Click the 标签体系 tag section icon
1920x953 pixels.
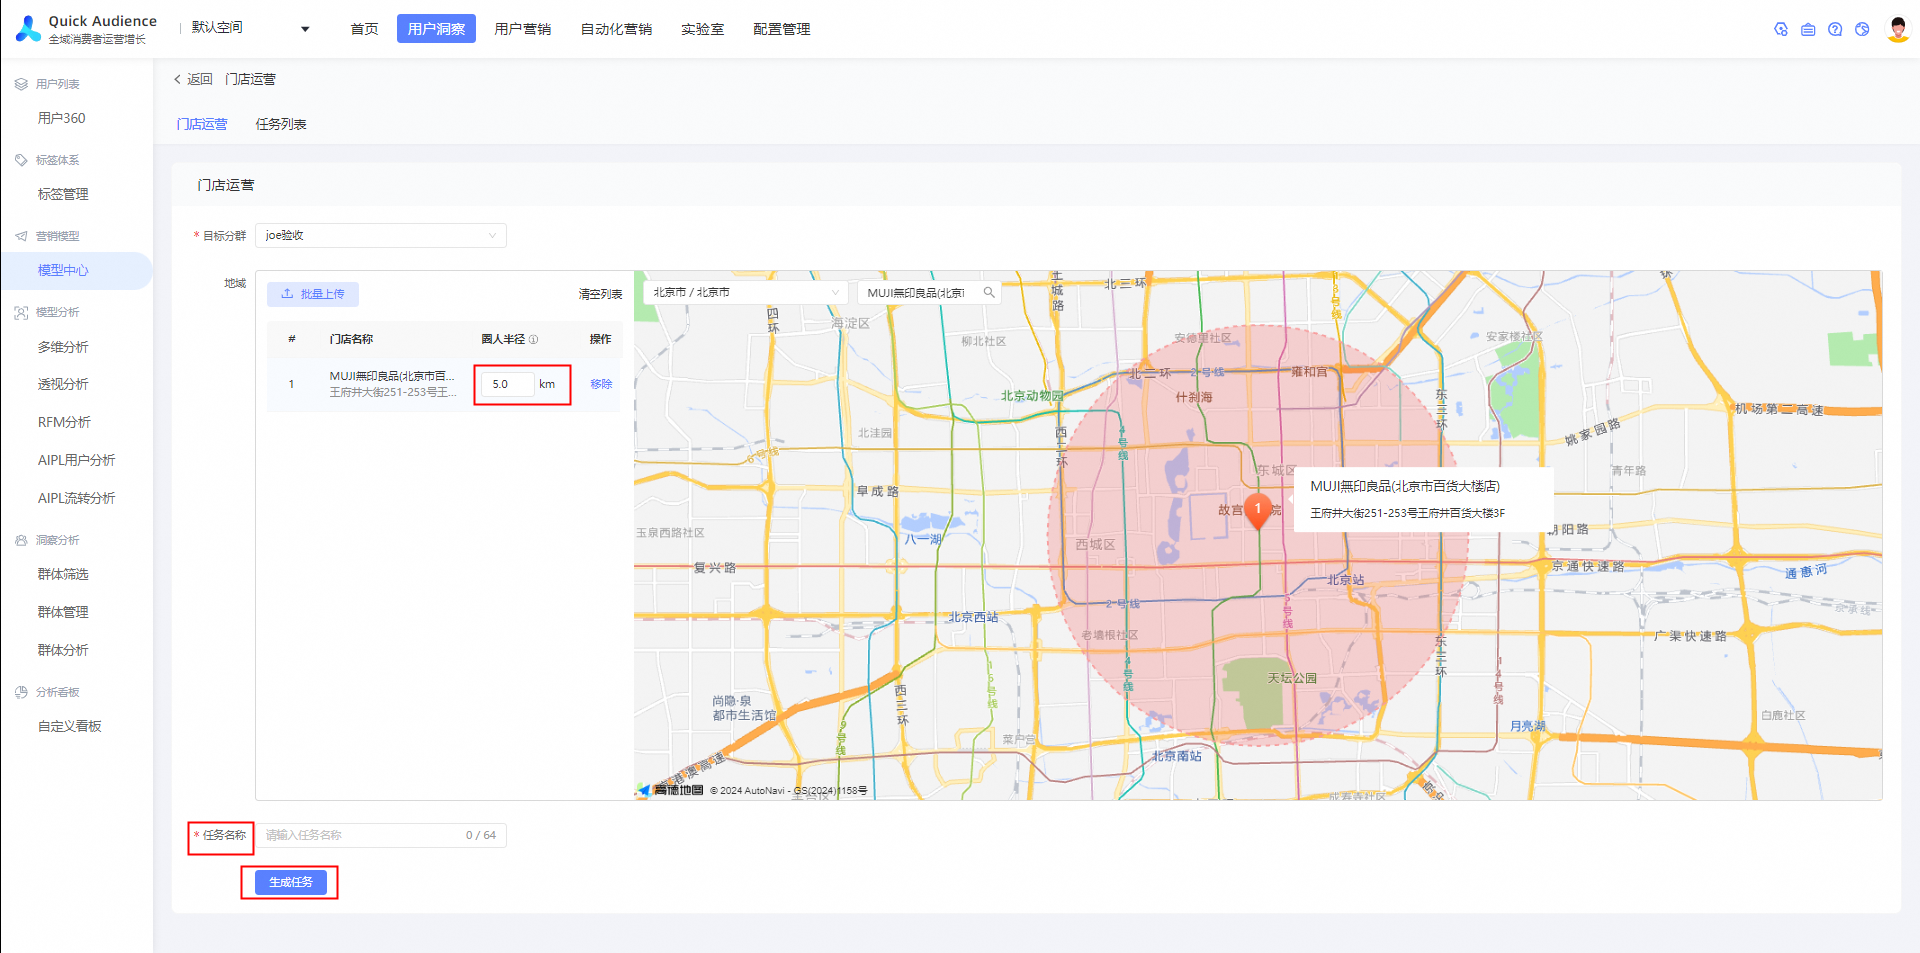pyautogui.click(x=21, y=160)
